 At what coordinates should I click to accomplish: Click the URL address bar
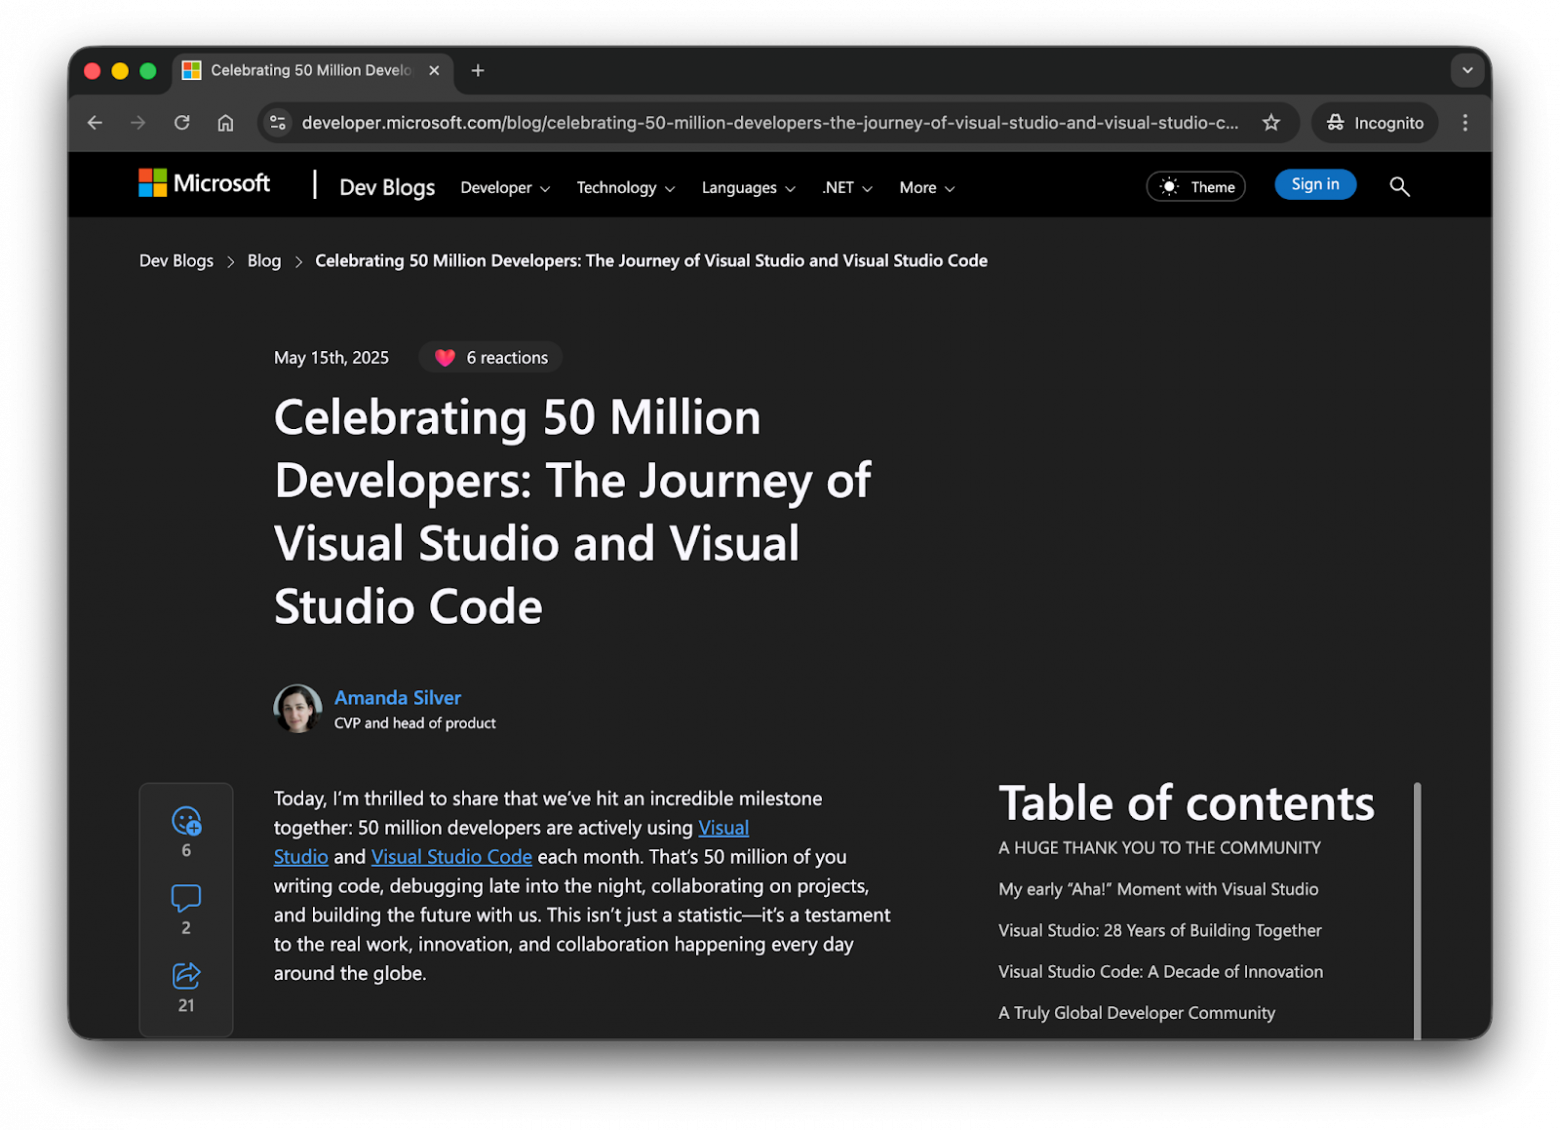pyautogui.click(x=768, y=123)
